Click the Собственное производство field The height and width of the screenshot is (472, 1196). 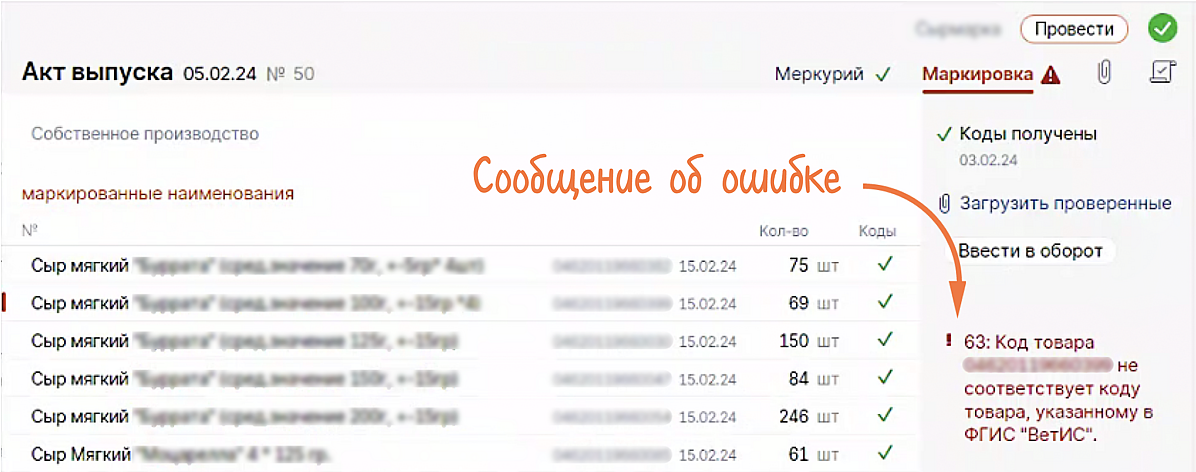(x=145, y=134)
